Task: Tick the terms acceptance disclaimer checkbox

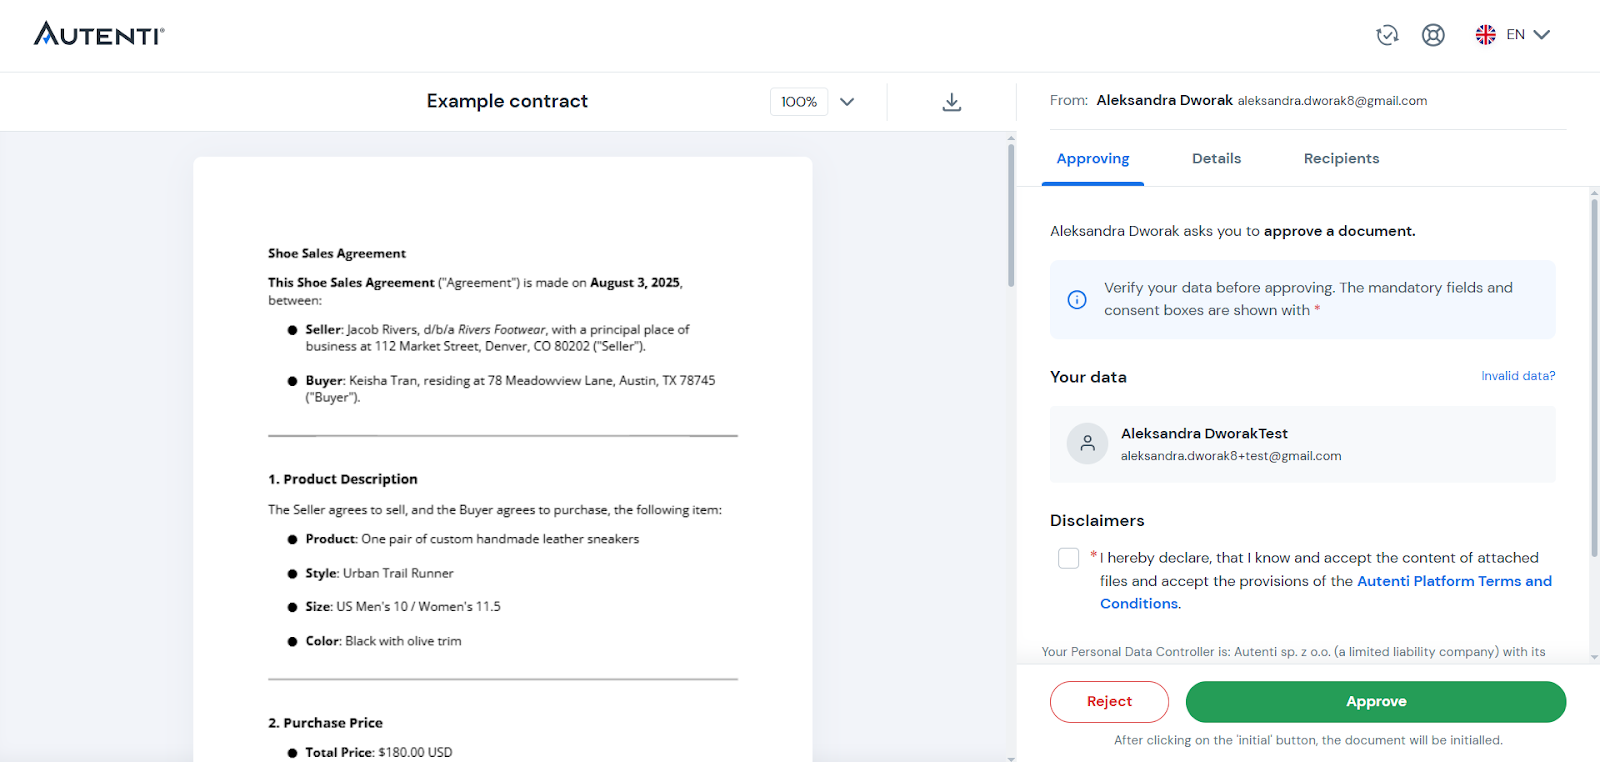Action: tap(1068, 558)
